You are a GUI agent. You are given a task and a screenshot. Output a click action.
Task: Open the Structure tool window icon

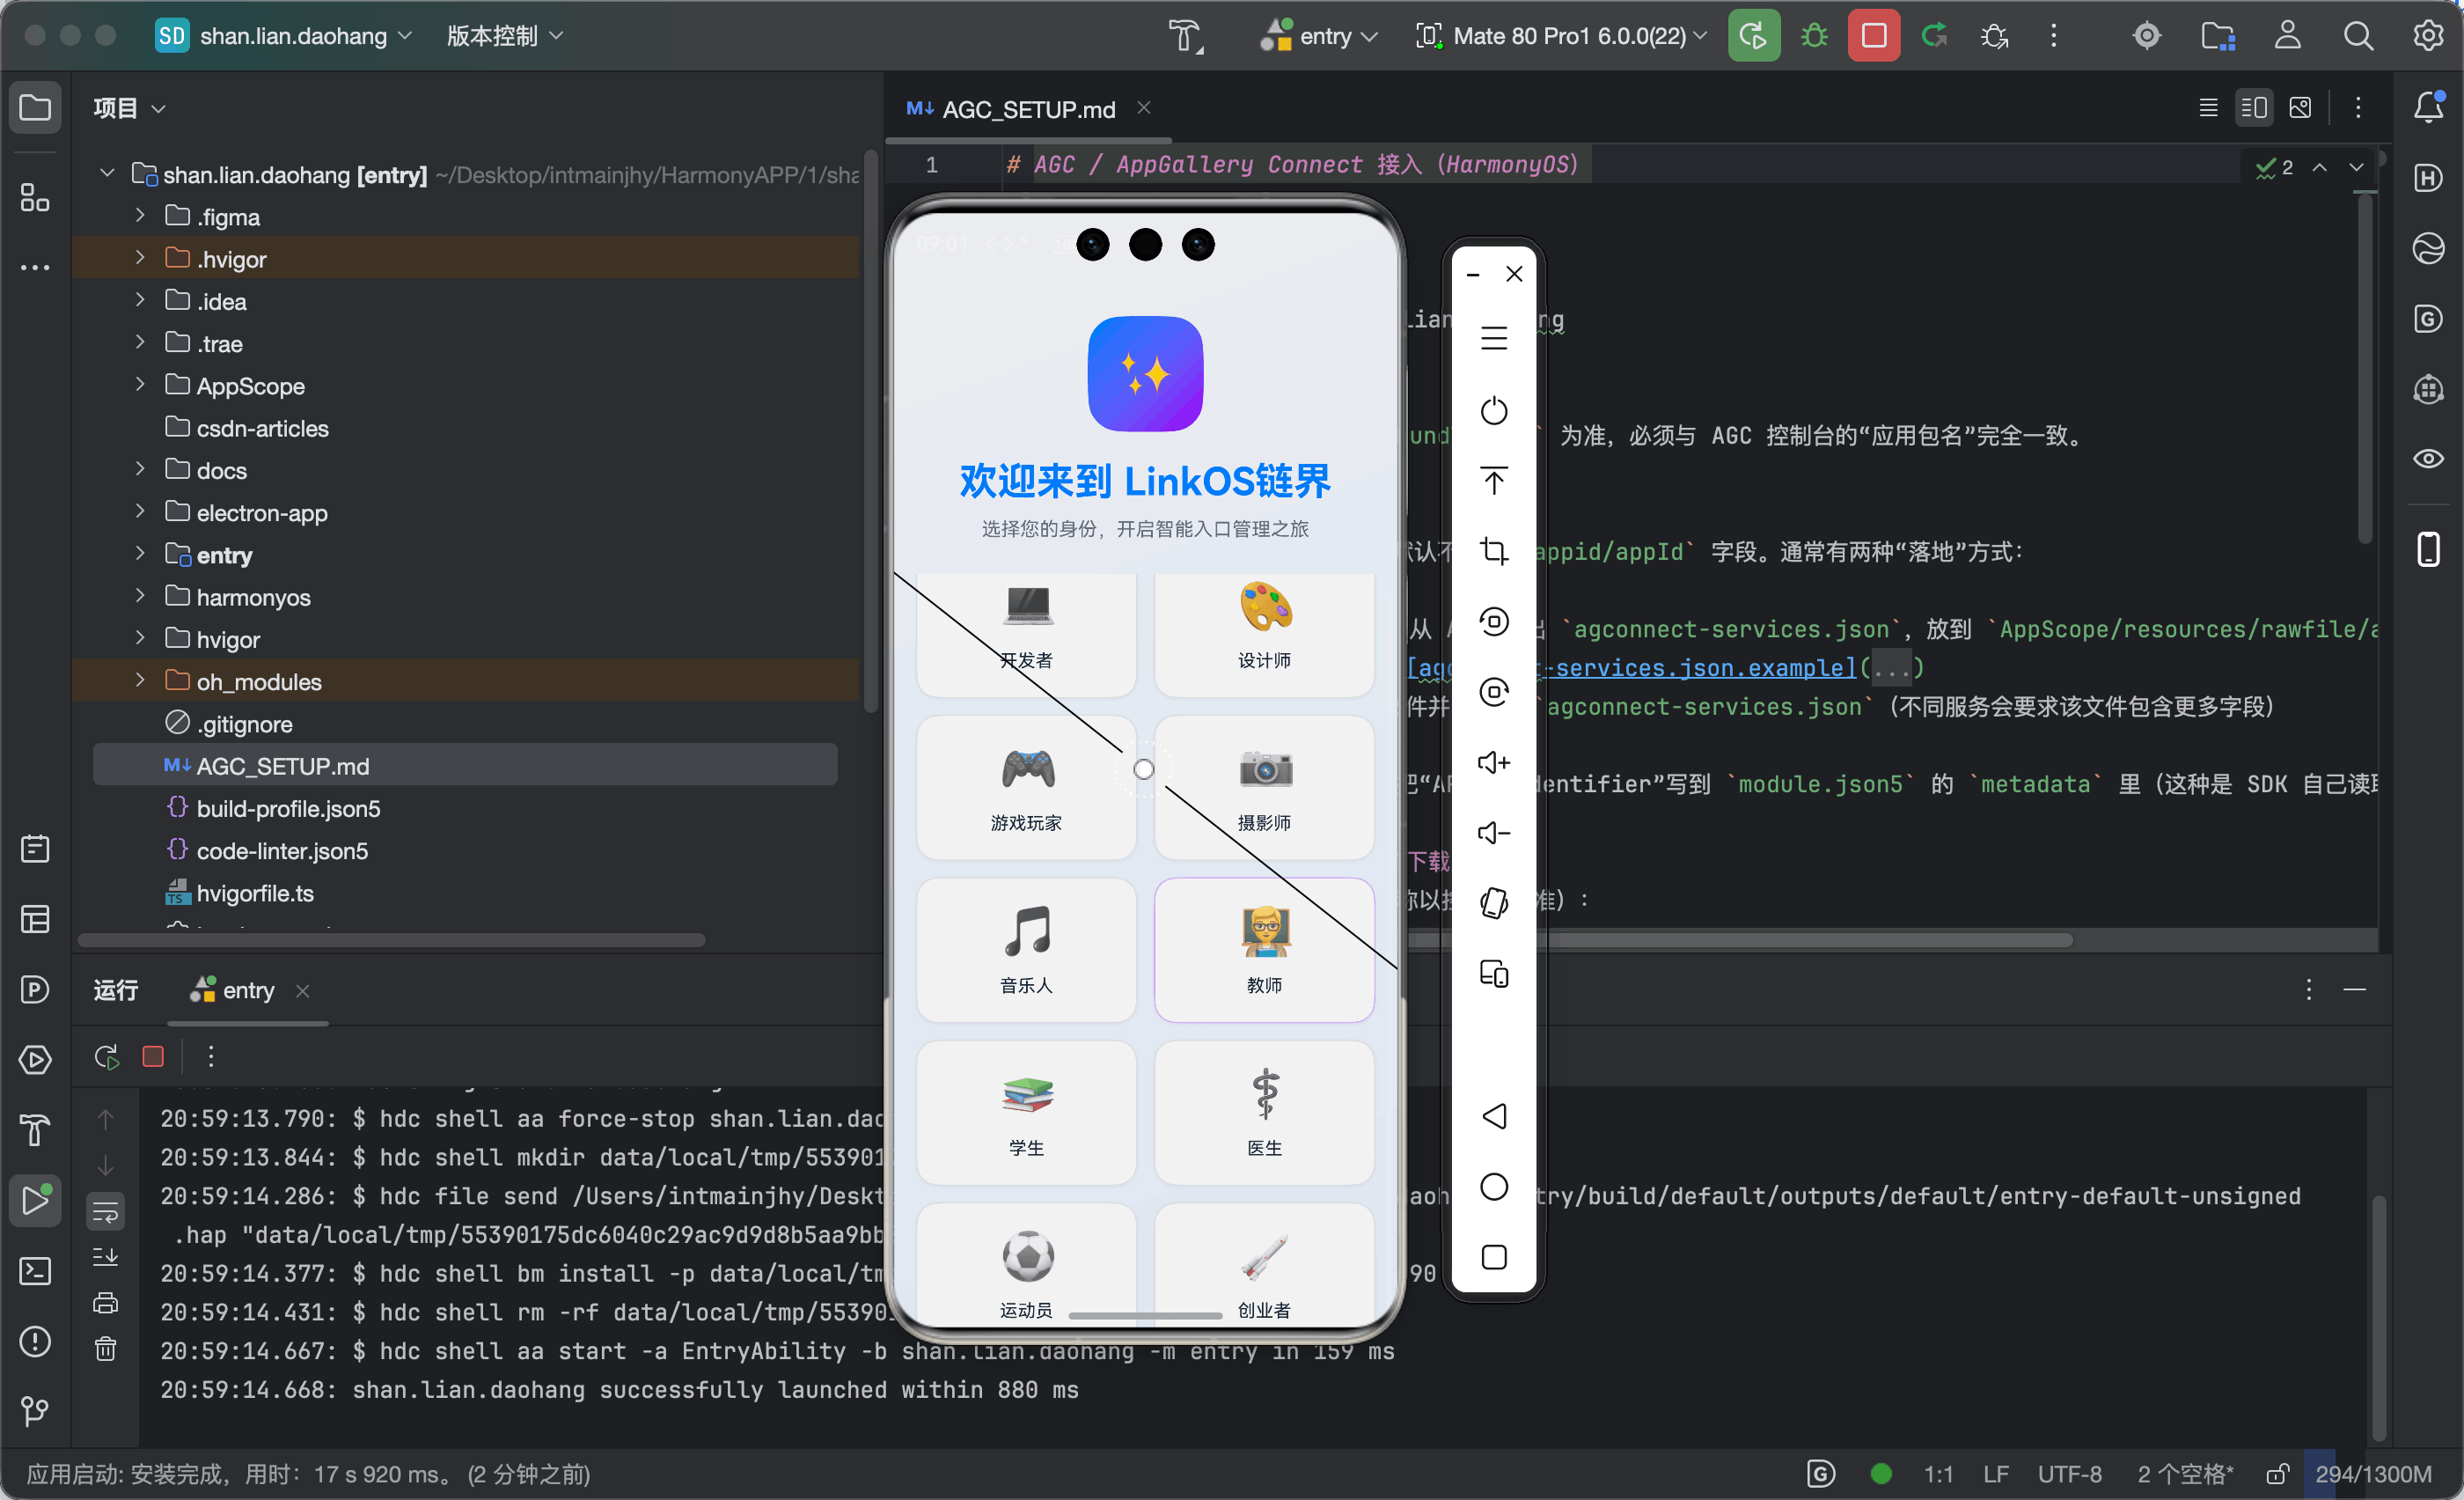(35, 198)
